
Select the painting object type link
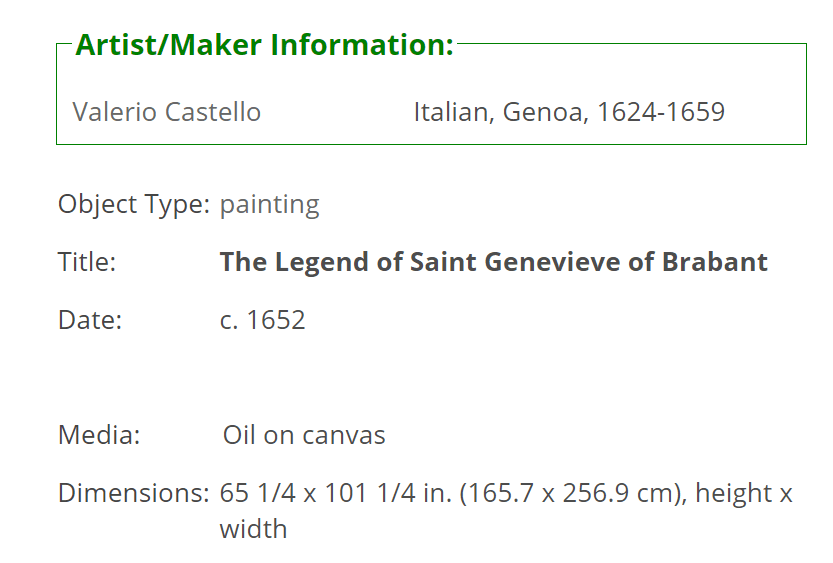tap(270, 205)
